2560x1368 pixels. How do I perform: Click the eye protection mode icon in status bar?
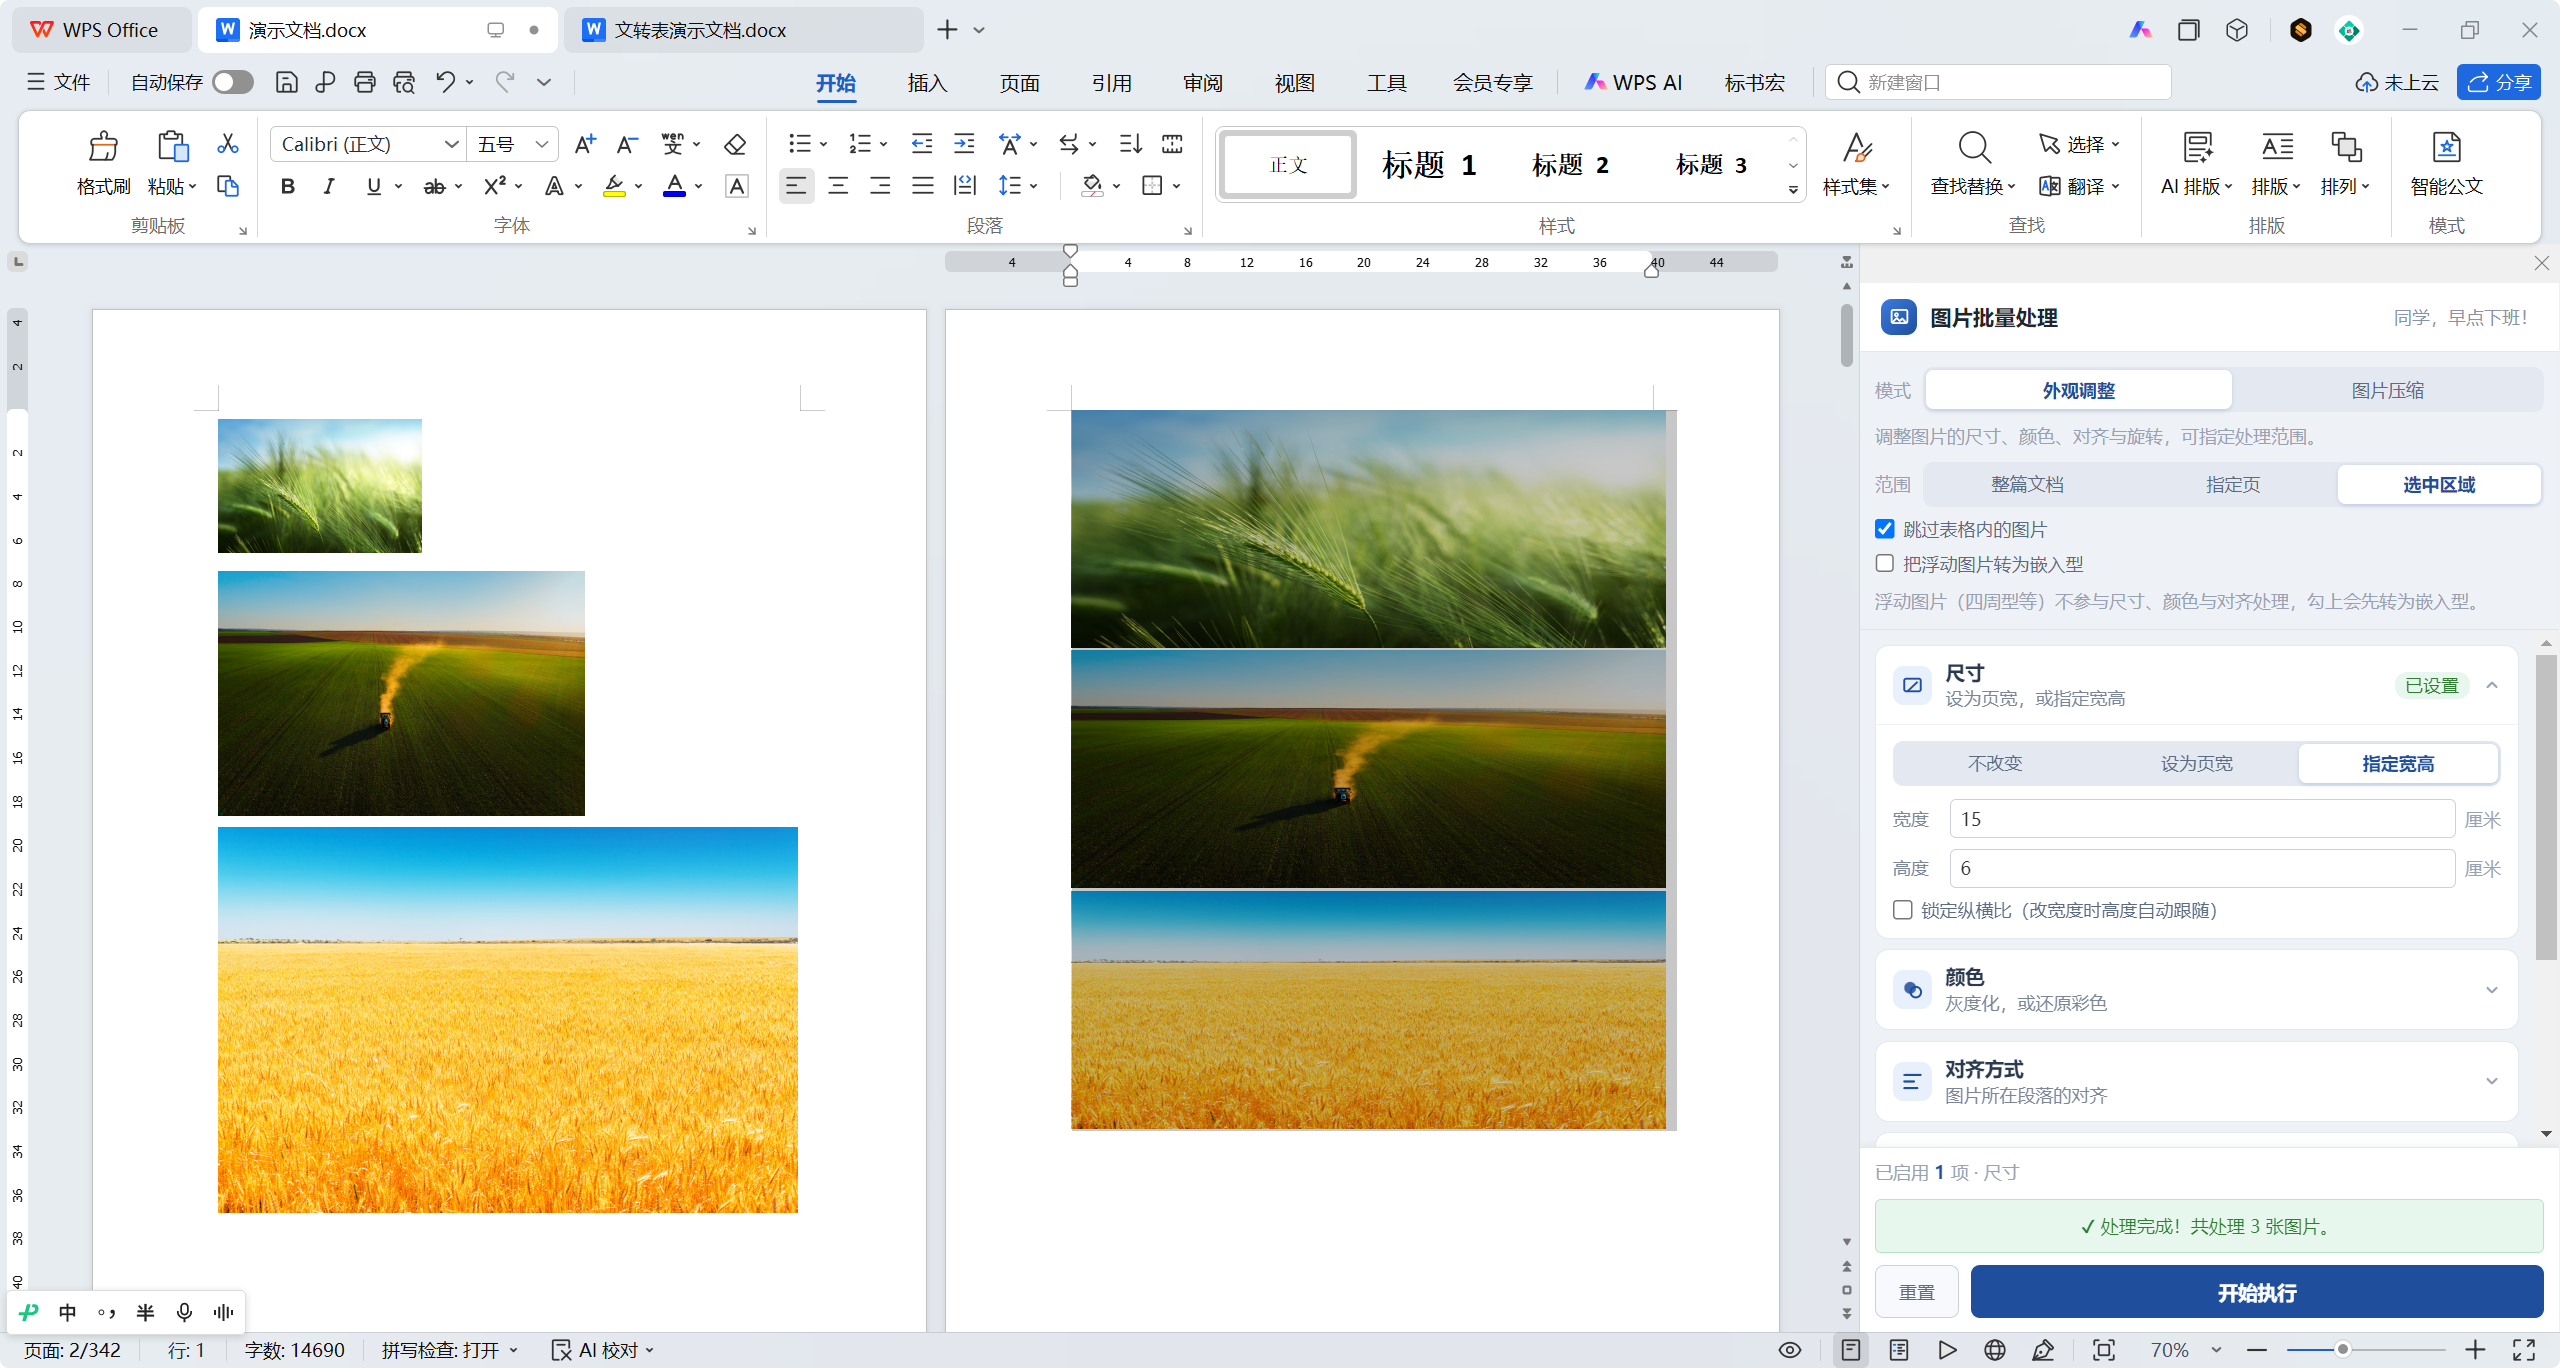(1790, 1350)
